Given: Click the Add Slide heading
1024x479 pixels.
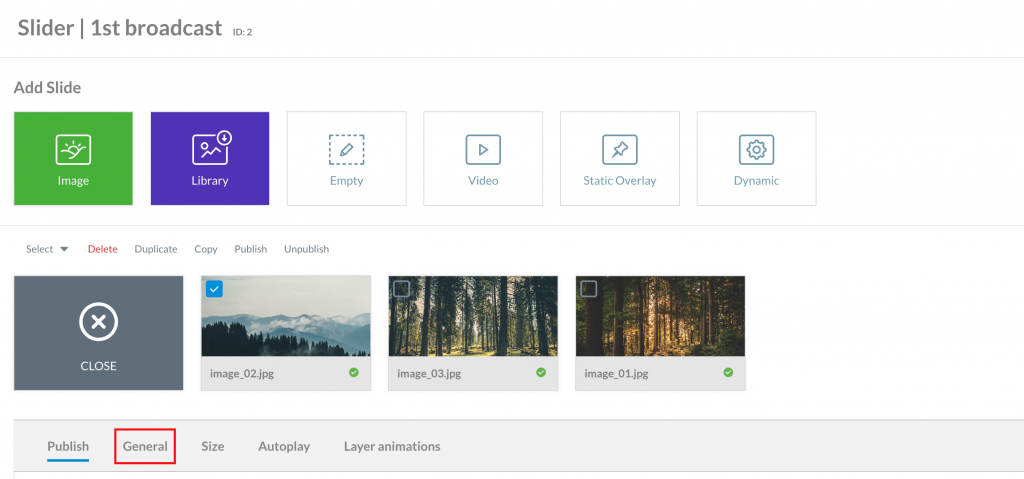Looking at the screenshot, I should [x=48, y=88].
